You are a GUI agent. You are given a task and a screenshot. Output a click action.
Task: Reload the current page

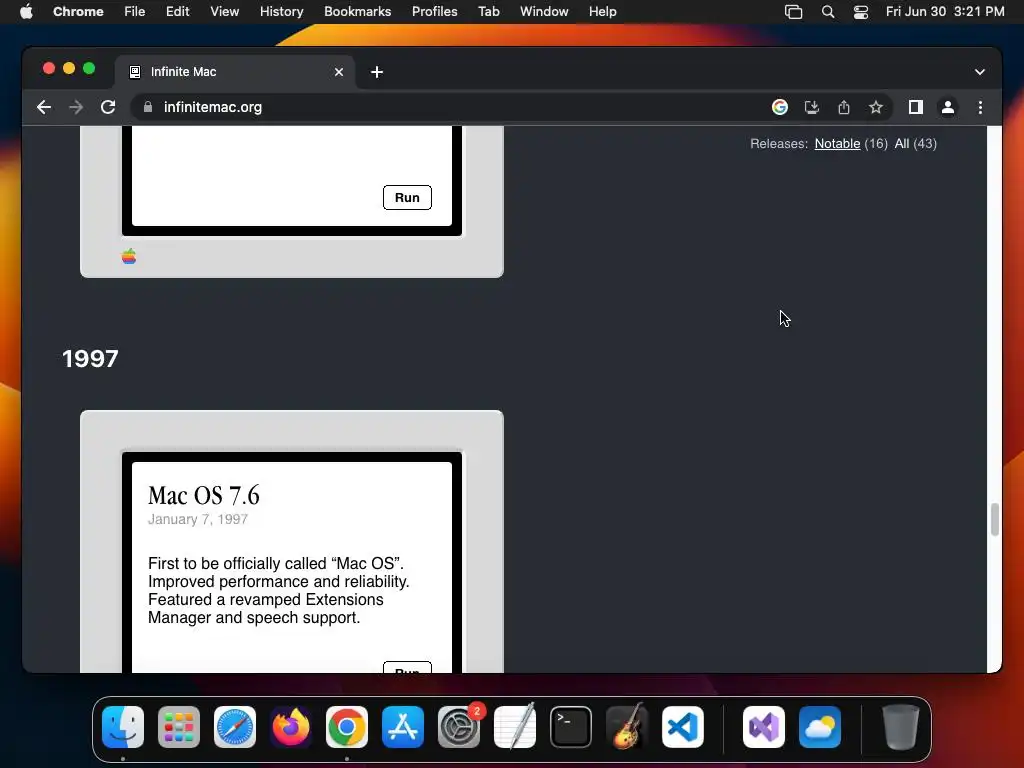tap(108, 107)
